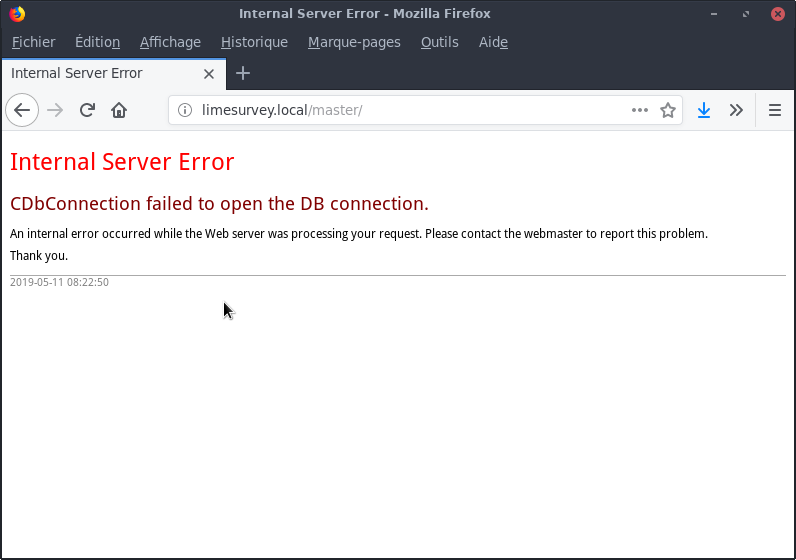Open the Édition menu

point(97,42)
